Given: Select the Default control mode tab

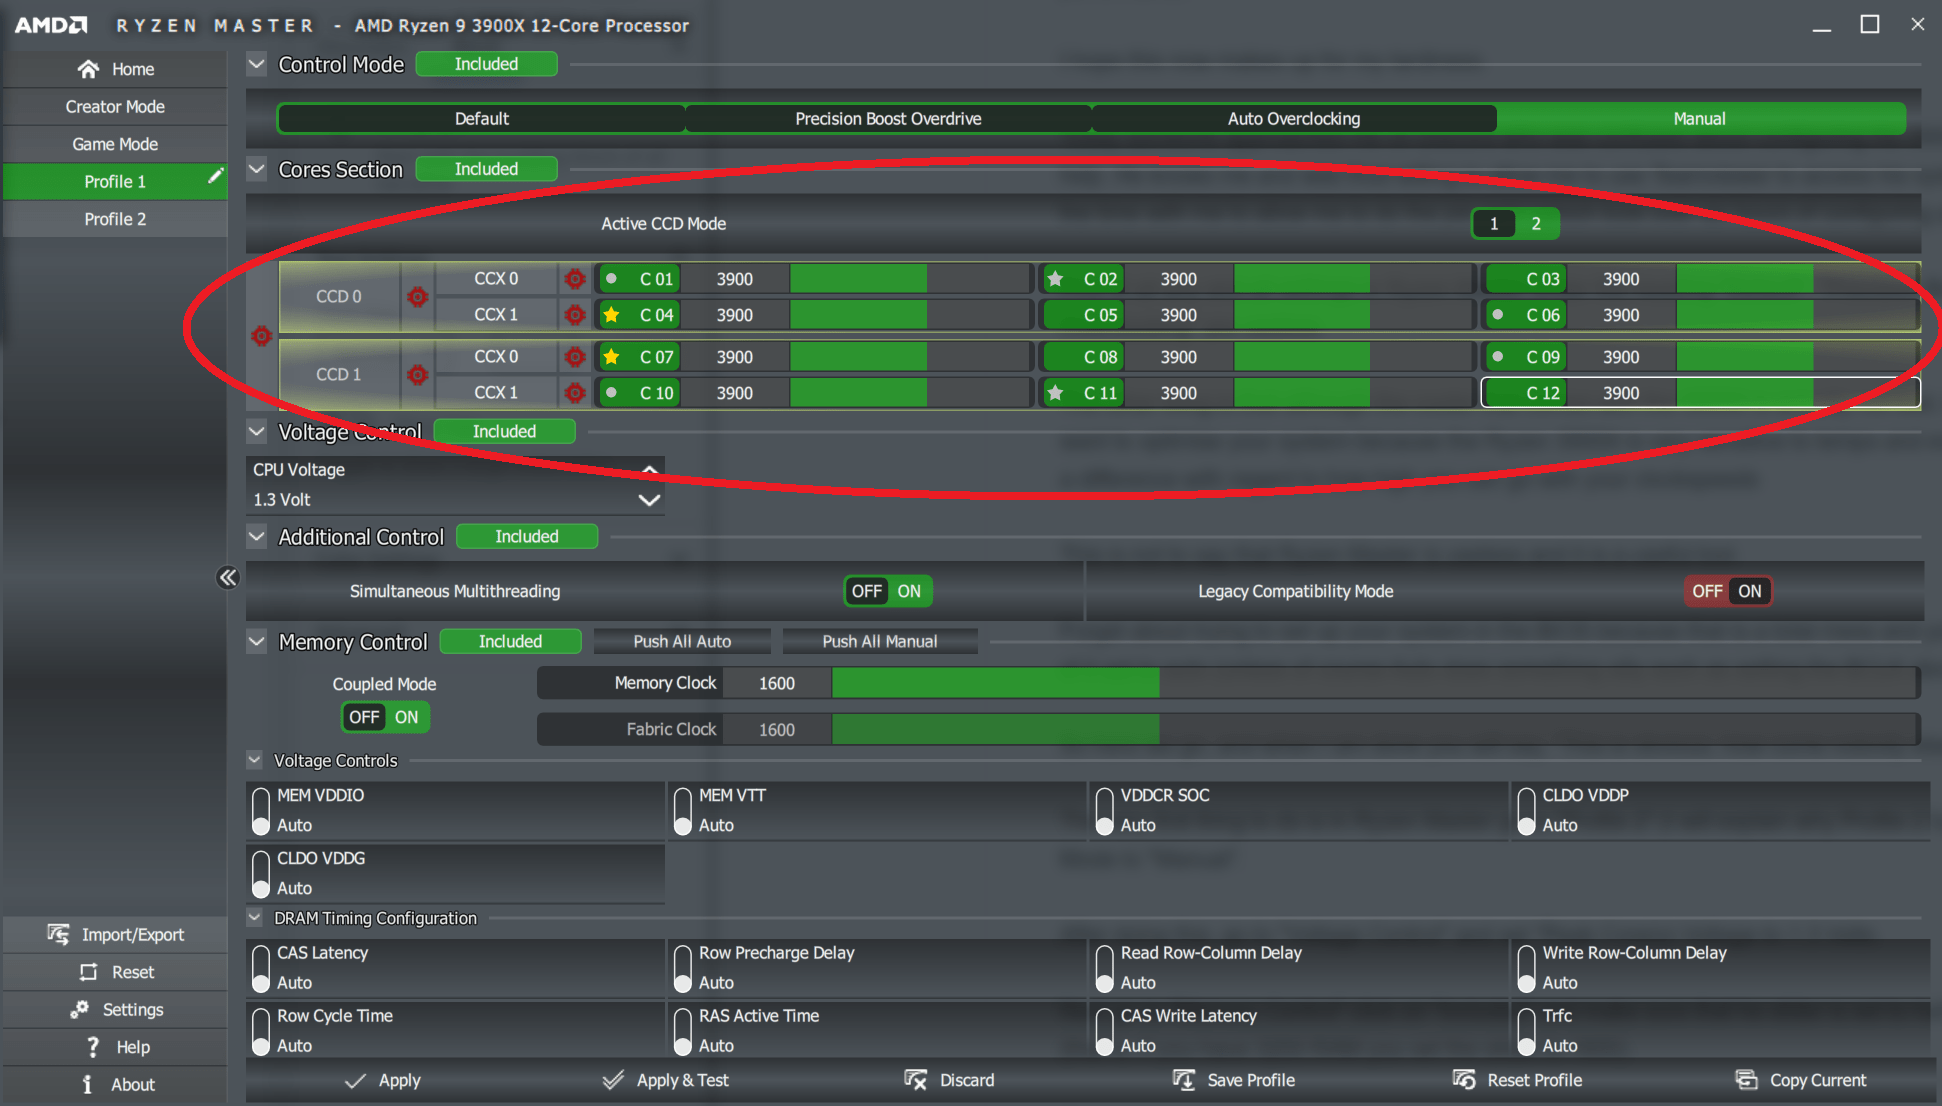Looking at the screenshot, I should point(482,119).
